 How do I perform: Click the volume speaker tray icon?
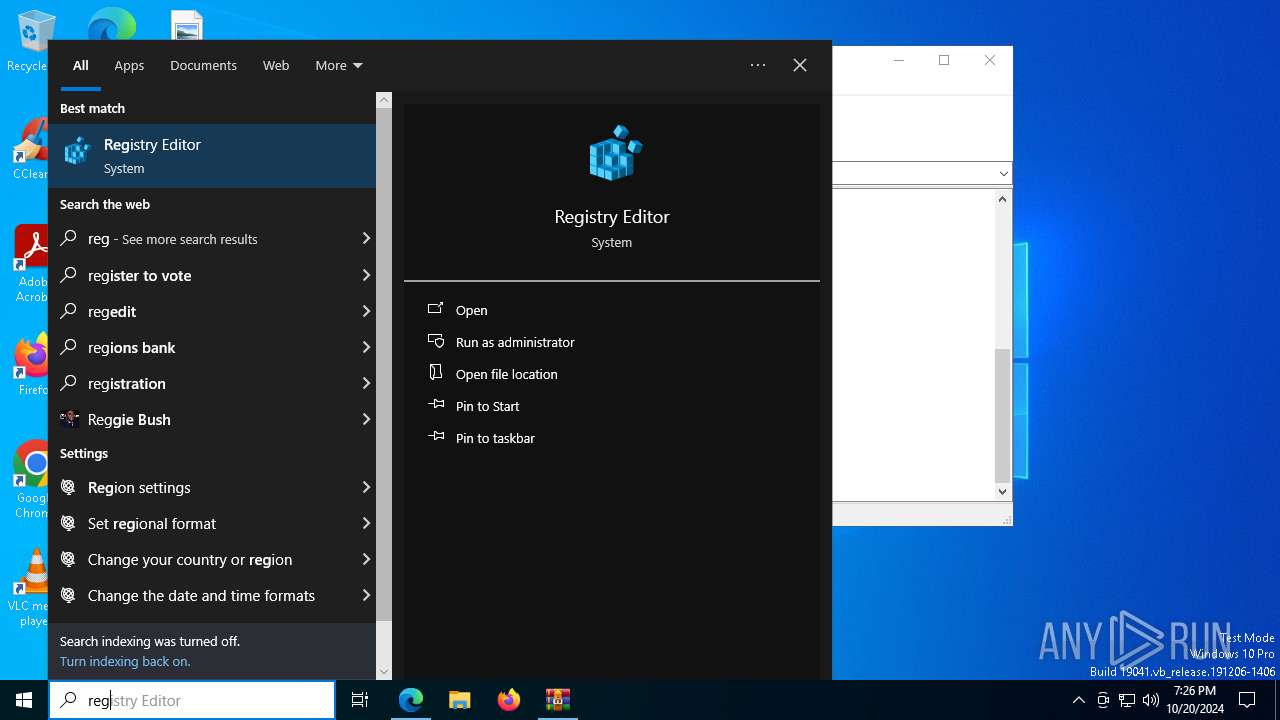(1151, 700)
